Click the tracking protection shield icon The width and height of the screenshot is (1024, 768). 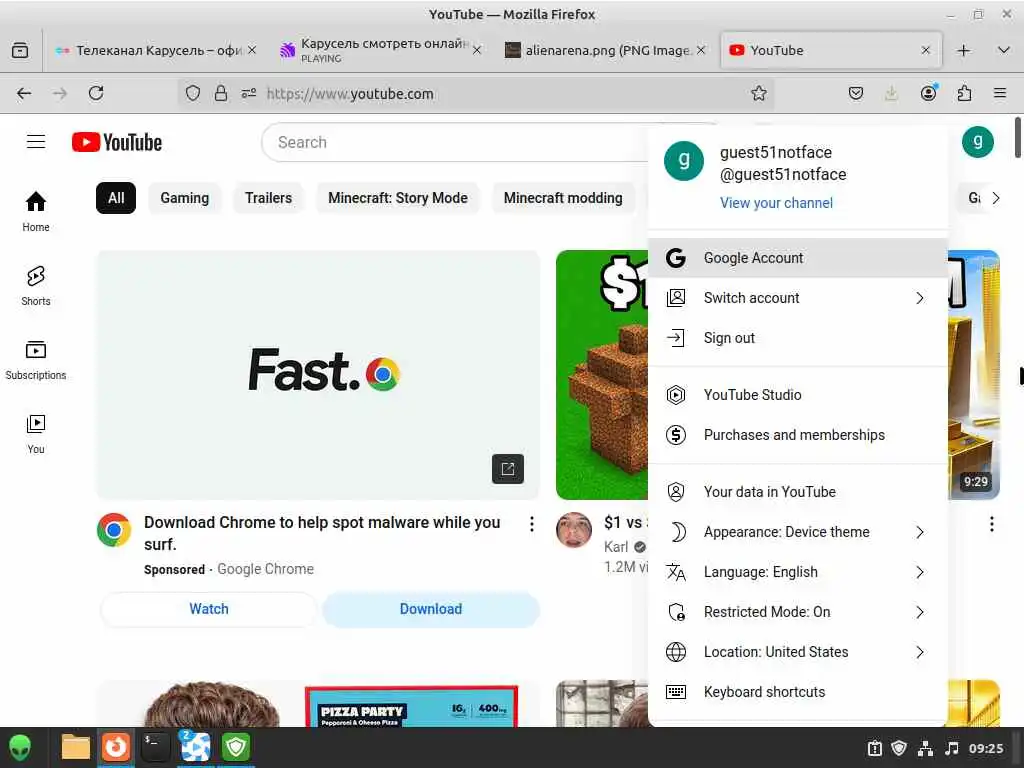click(193, 93)
